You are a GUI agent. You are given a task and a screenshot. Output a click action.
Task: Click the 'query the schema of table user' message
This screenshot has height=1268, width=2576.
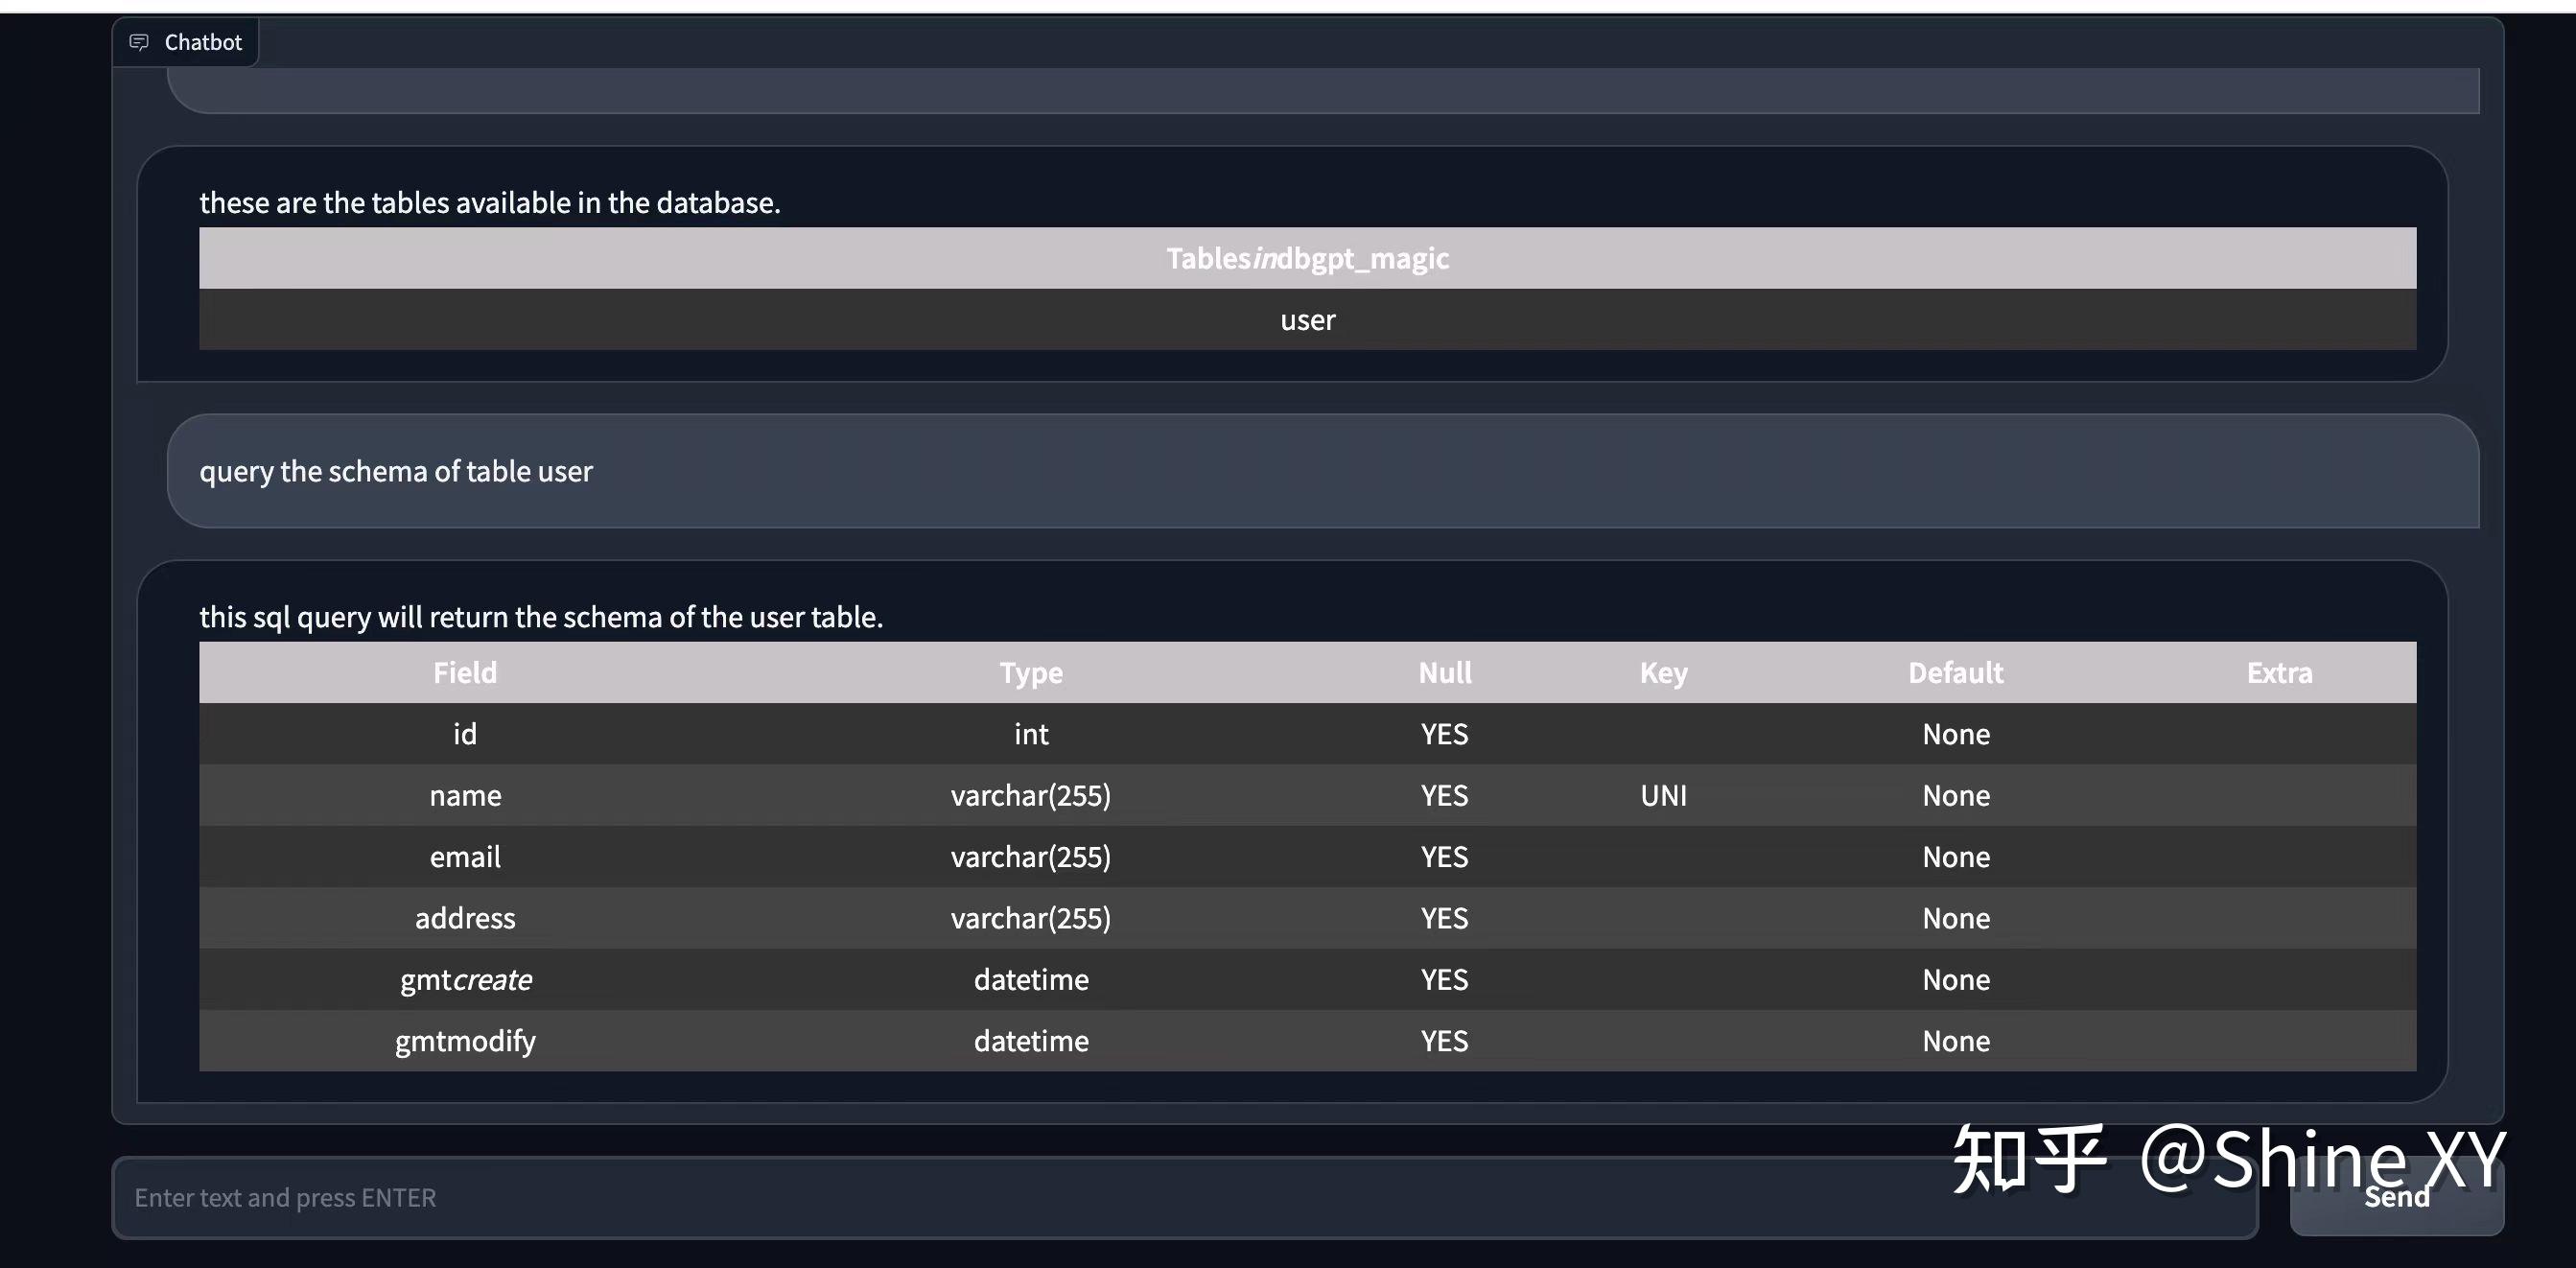coord(396,471)
